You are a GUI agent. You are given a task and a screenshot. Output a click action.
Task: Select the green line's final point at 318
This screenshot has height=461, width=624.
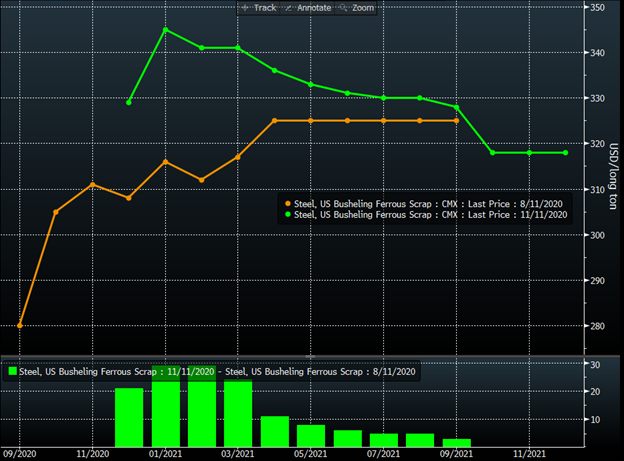click(566, 152)
